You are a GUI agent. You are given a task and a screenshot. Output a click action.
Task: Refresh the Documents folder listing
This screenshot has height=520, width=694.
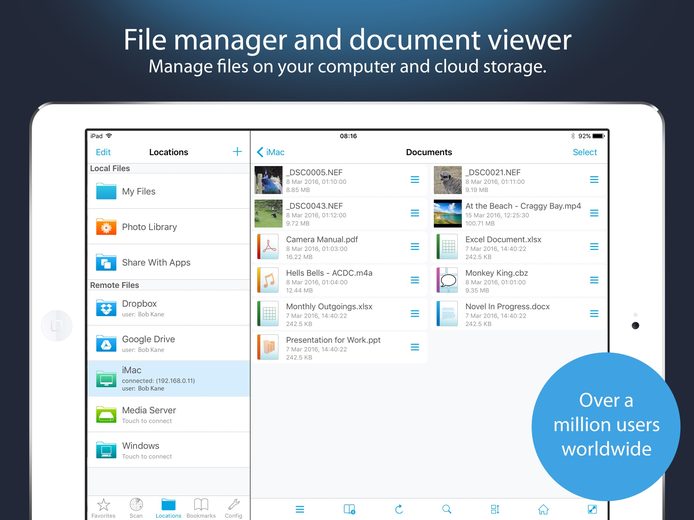pos(399,509)
